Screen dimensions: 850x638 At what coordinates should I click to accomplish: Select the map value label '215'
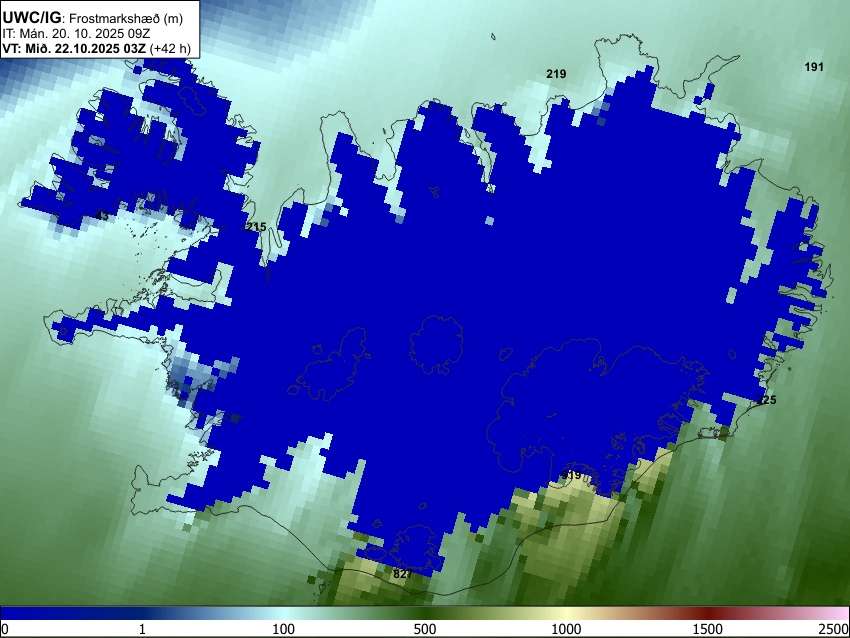click(256, 227)
